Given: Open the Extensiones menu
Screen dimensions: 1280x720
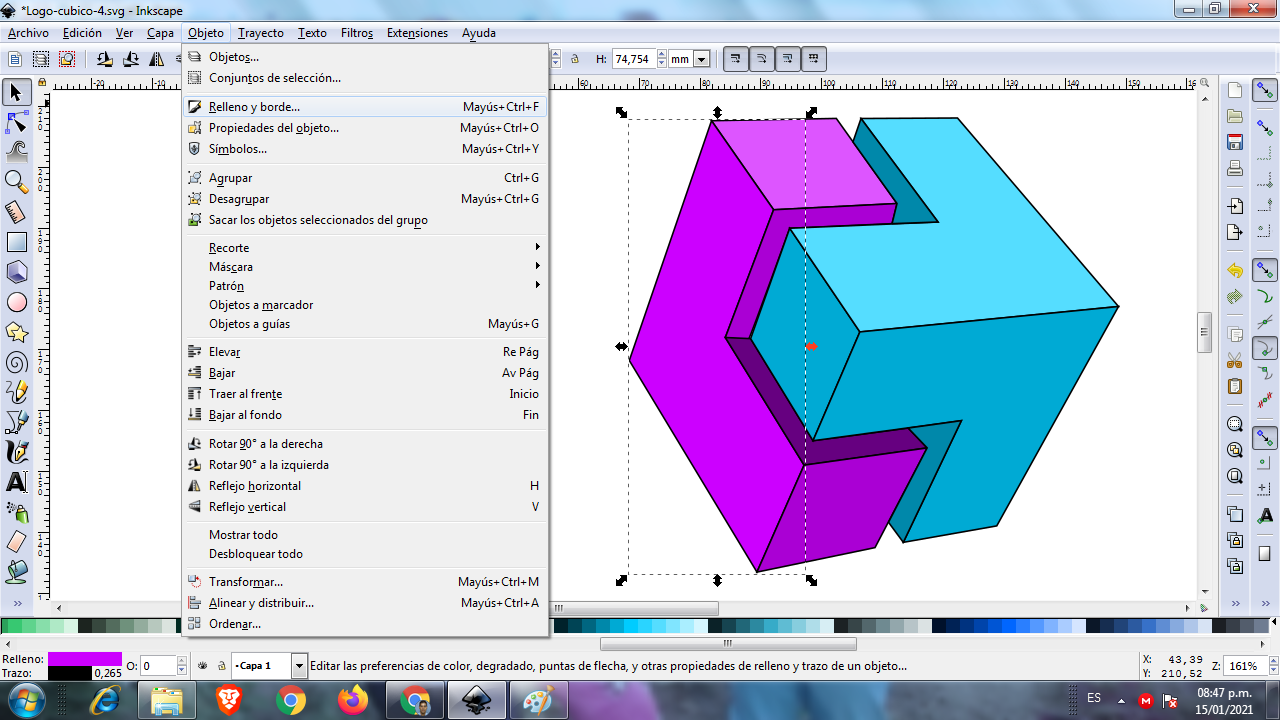Looking at the screenshot, I should (417, 32).
